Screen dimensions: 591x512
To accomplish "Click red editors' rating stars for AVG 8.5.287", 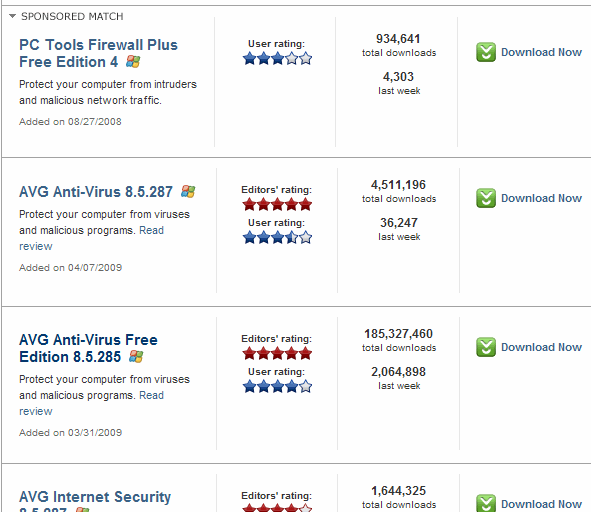I will click(277, 205).
